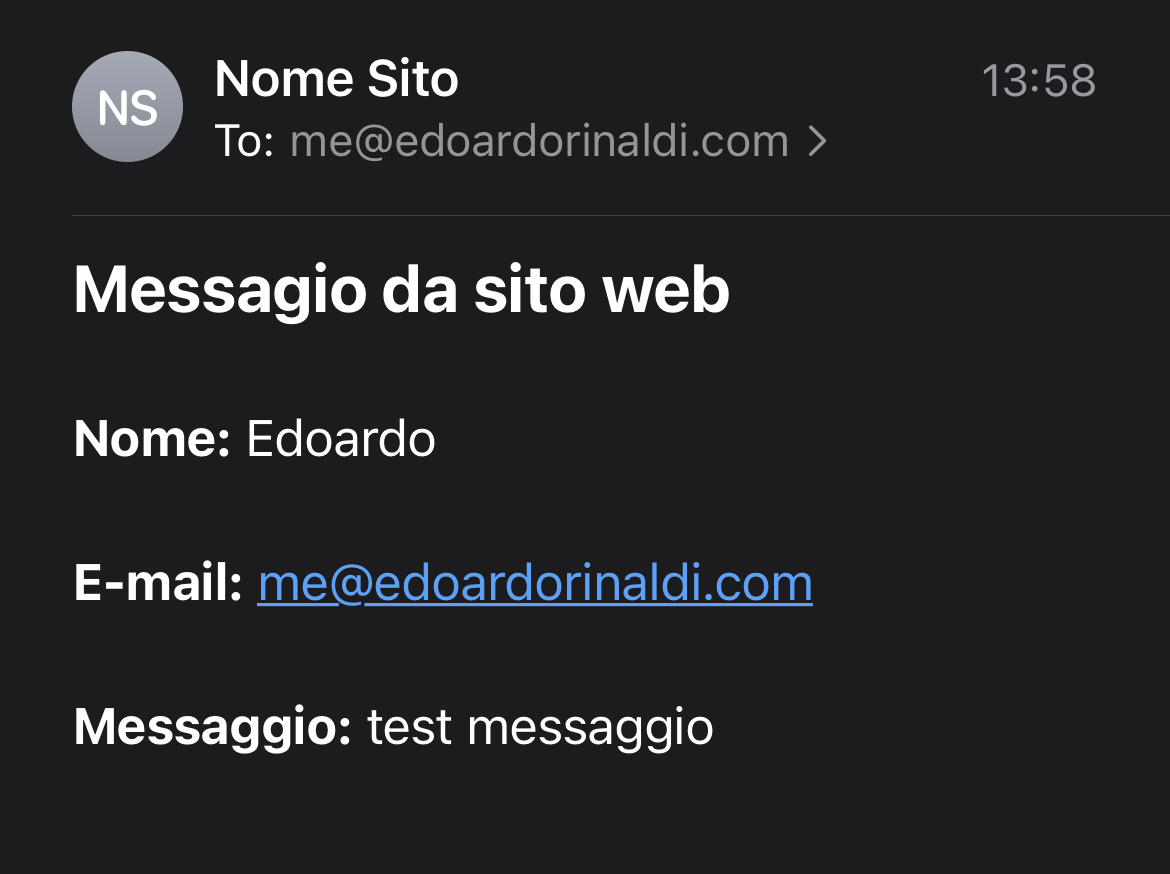Click the bold "Nome:" field label

152,439
